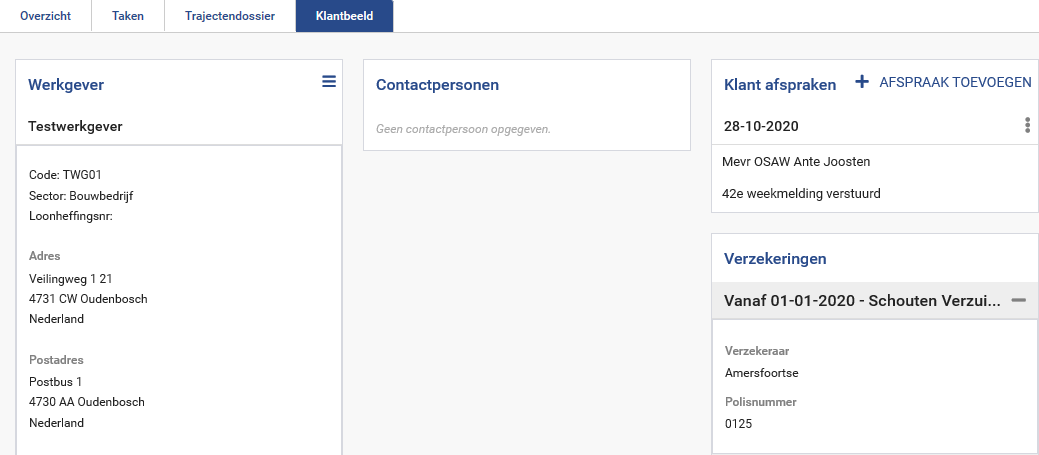Click the Klant afspraken heading
Viewport: 1039px width, 455px height.
(x=779, y=85)
